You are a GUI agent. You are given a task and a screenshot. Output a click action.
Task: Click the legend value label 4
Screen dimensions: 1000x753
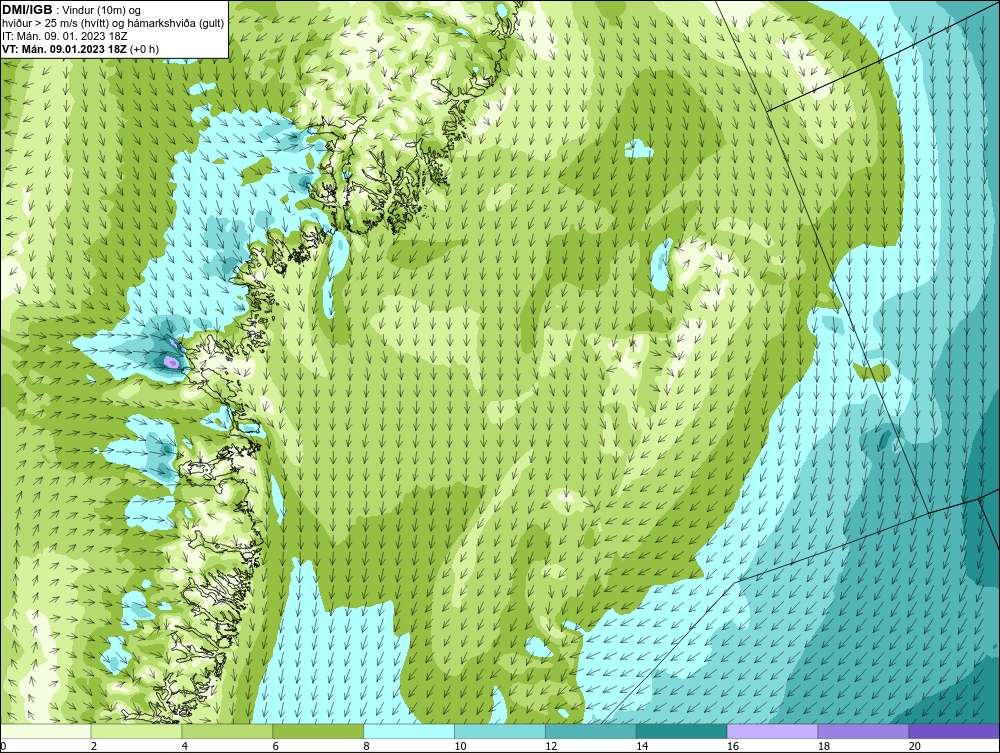[x=185, y=746]
